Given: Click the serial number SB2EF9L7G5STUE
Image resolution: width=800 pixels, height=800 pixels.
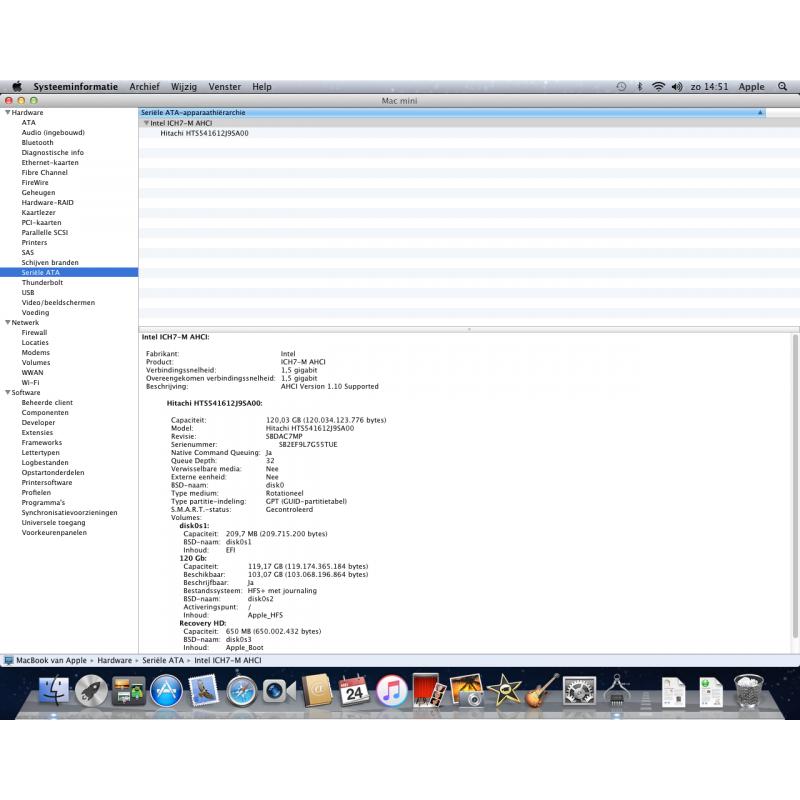Looking at the screenshot, I should click(x=308, y=444).
